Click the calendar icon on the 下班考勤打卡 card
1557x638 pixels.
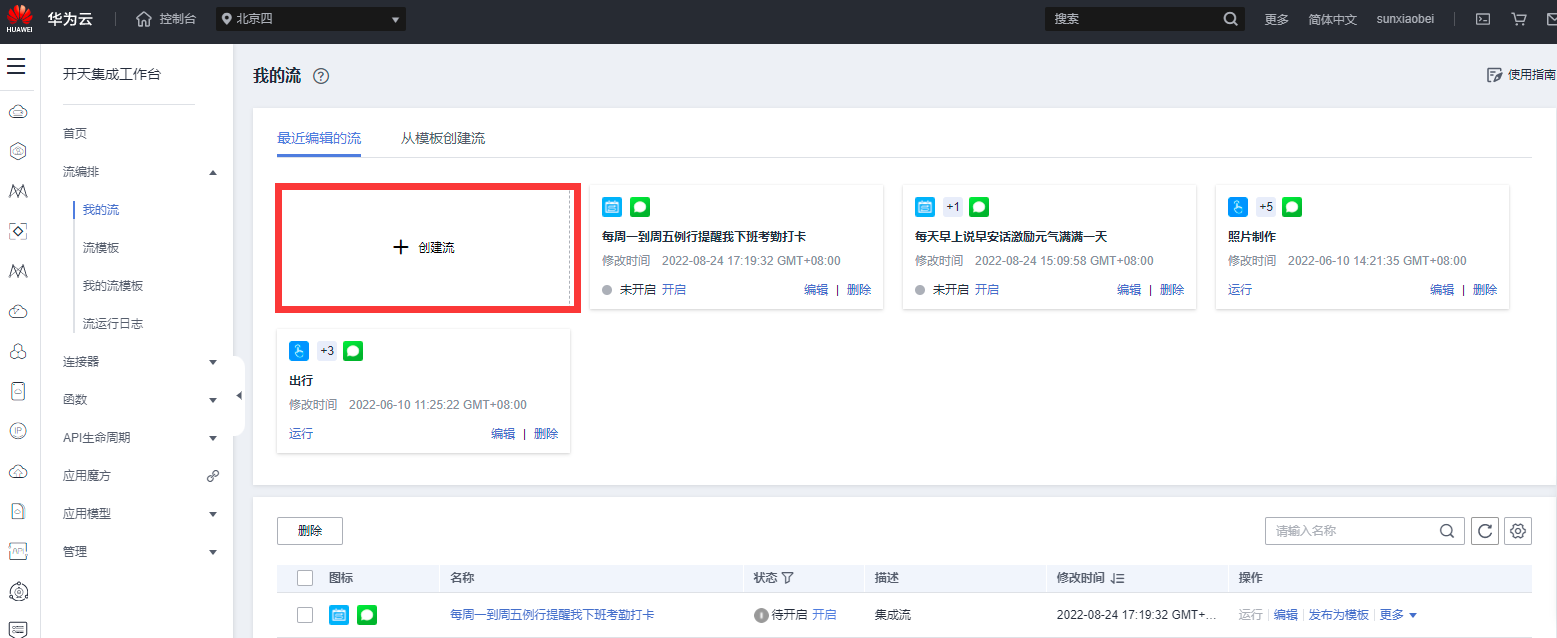click(612, 207)
